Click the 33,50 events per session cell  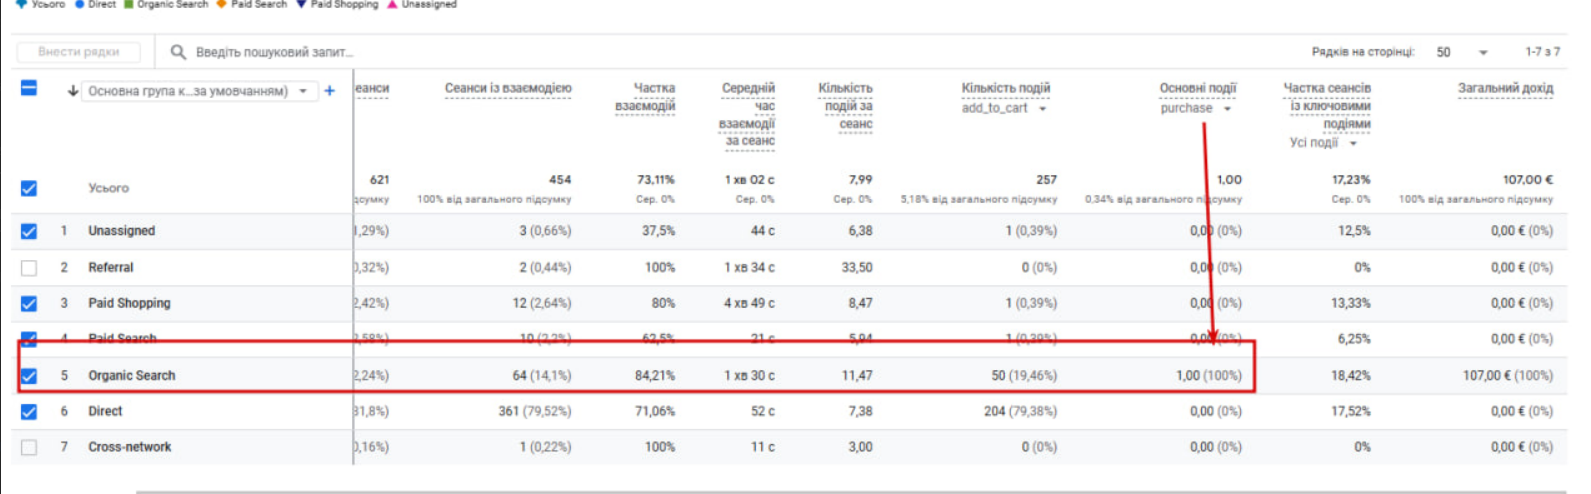857,268
